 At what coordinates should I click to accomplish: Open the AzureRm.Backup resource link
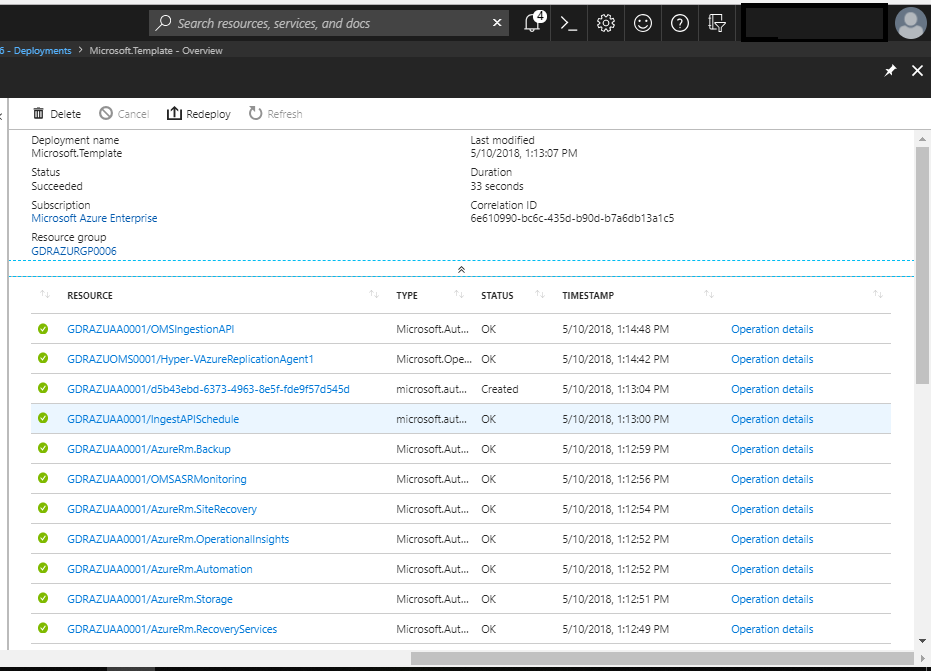tap(149, 449)
